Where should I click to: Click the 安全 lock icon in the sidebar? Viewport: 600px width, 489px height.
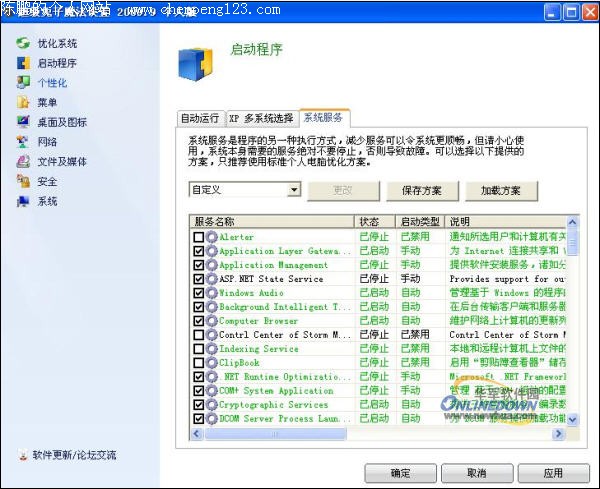[23, 182]
